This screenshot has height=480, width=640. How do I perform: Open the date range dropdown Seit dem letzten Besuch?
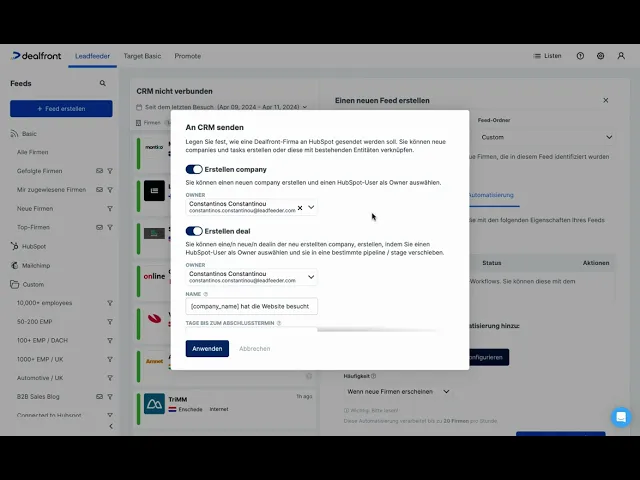[222, 107]
